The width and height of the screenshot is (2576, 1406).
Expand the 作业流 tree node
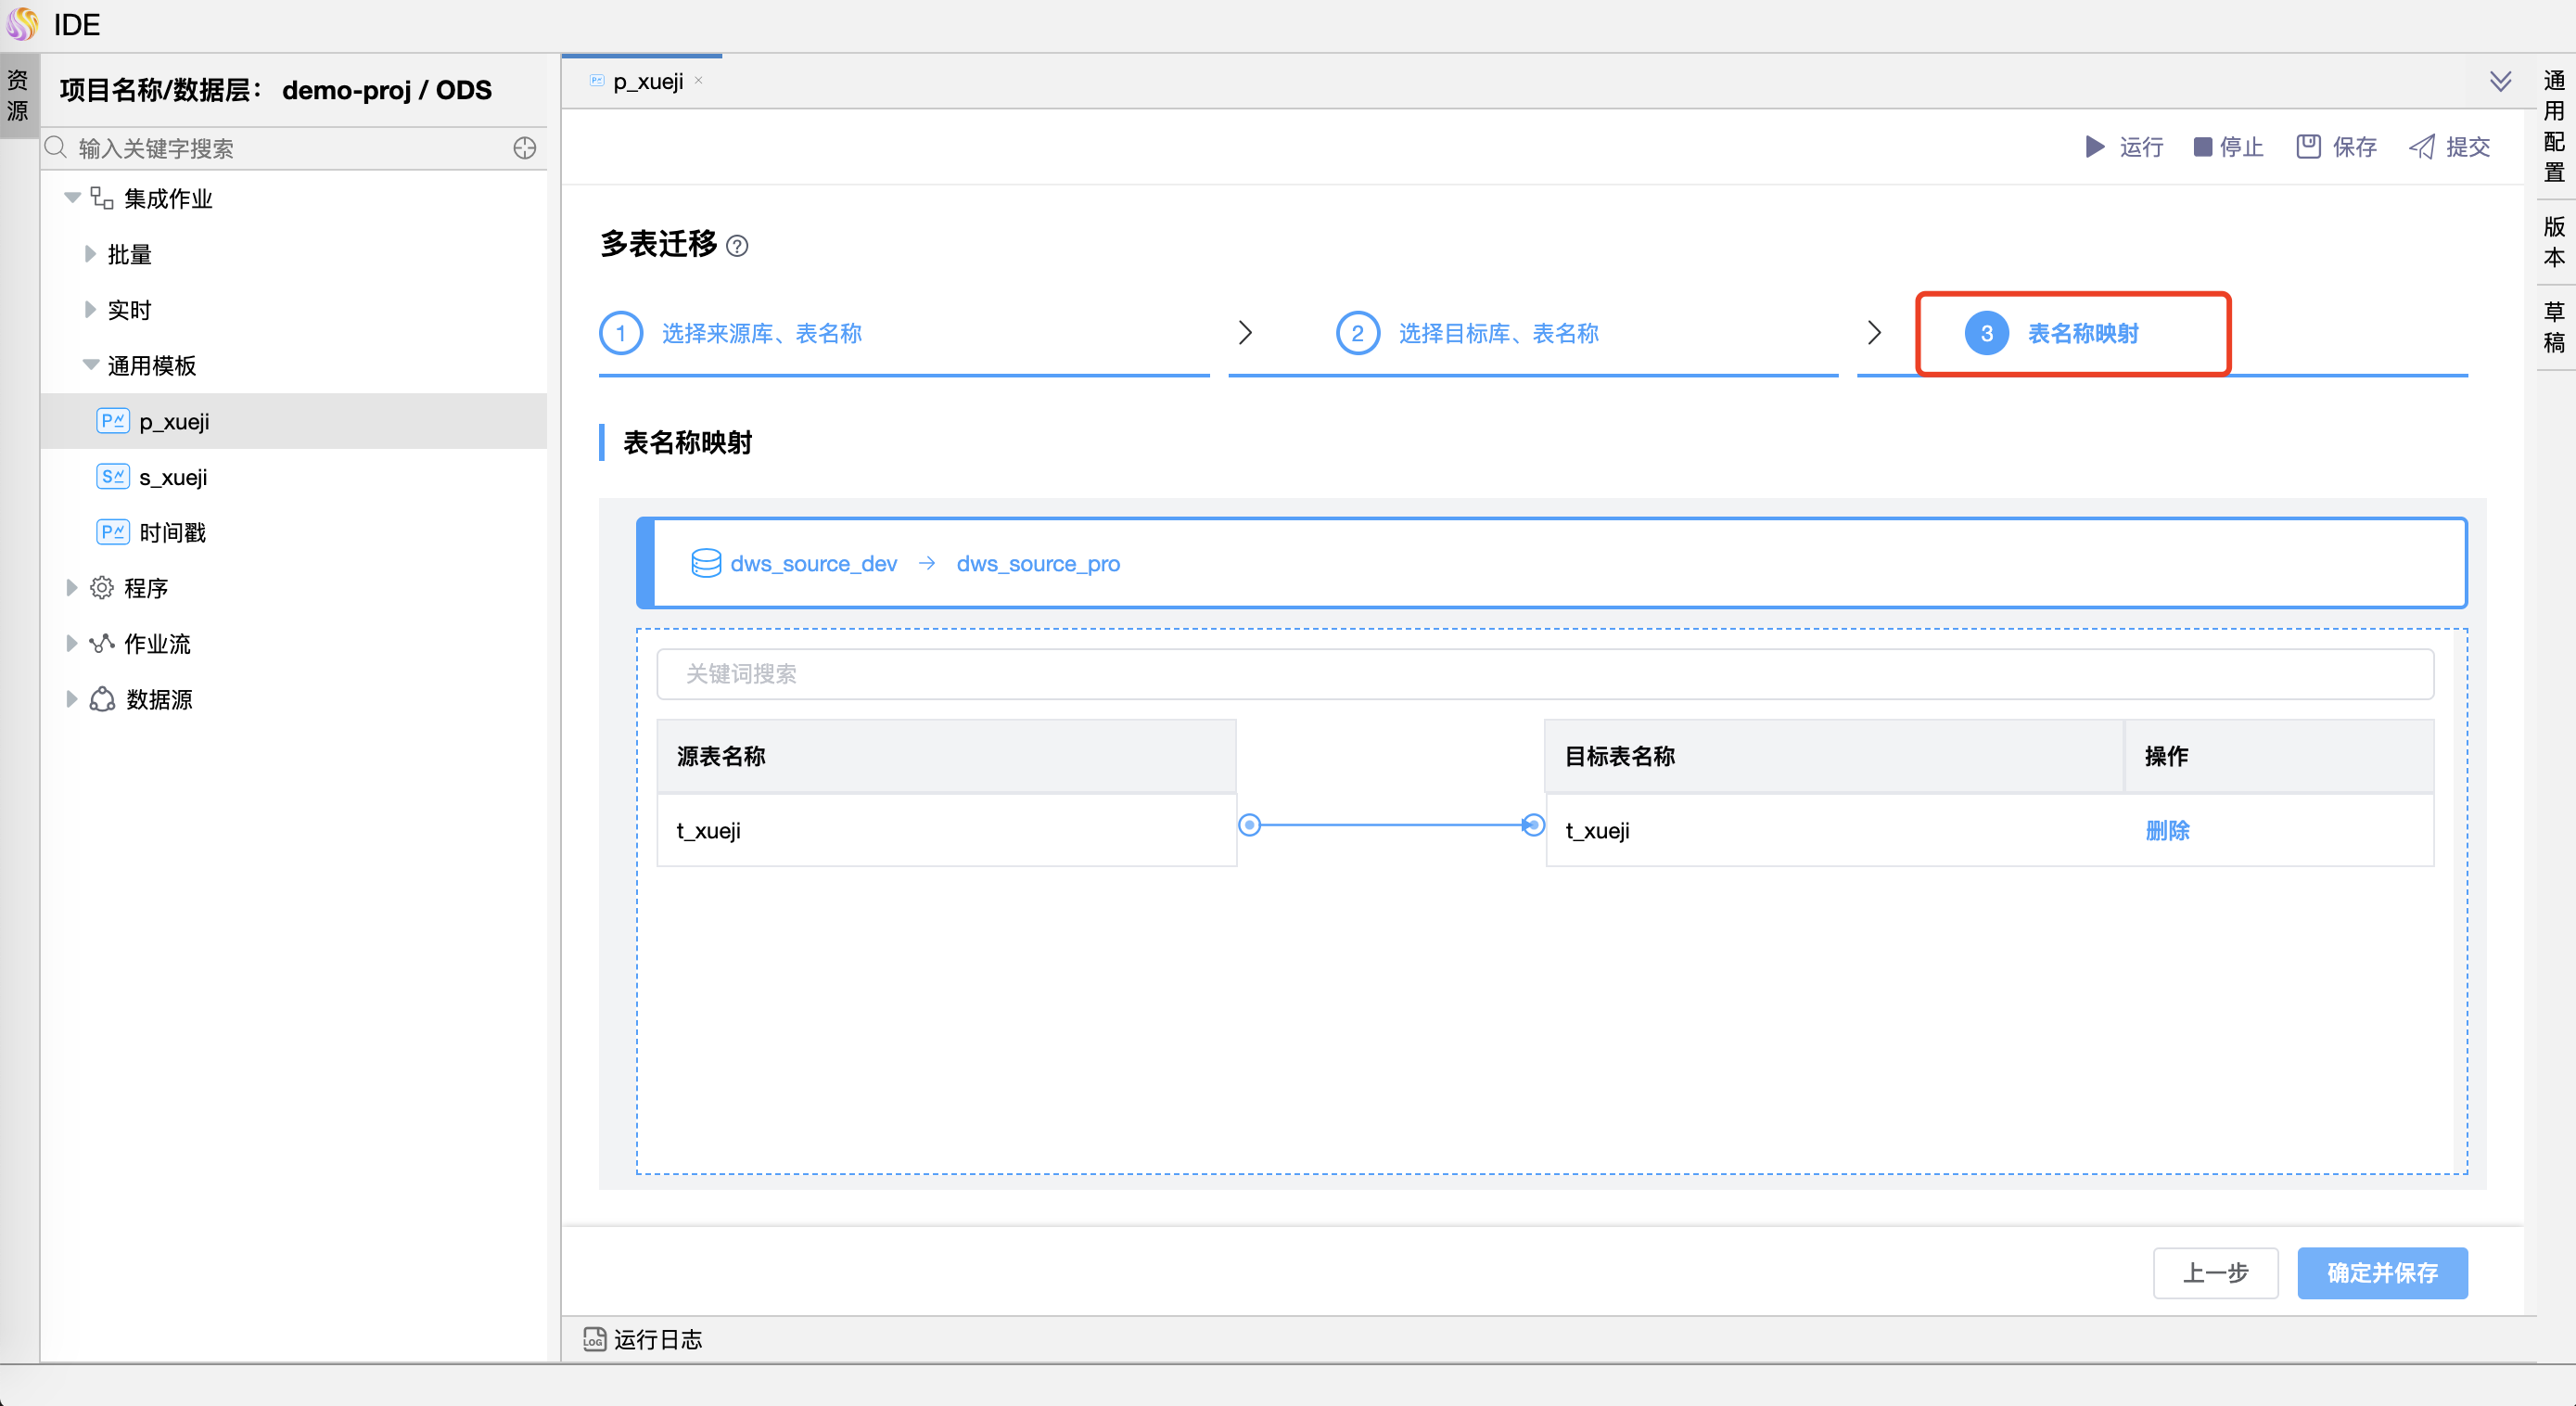(x=72, y=643)
